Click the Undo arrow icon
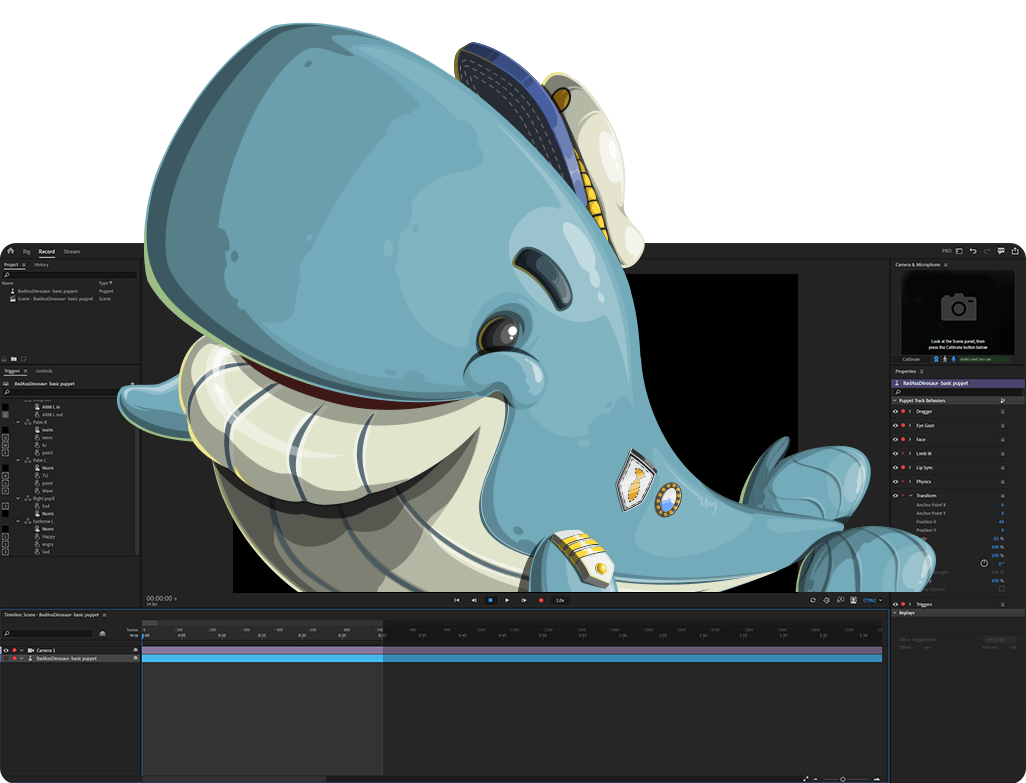Screen dimensions: 1026x783 [x=973, y=251]
